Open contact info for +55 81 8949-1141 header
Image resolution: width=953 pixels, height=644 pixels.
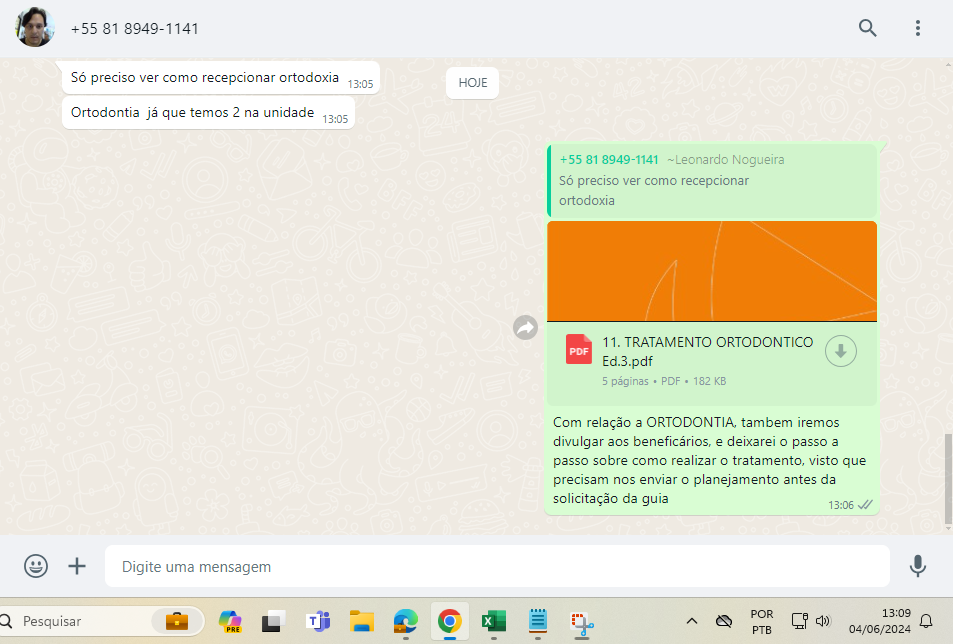coord(134,29)
